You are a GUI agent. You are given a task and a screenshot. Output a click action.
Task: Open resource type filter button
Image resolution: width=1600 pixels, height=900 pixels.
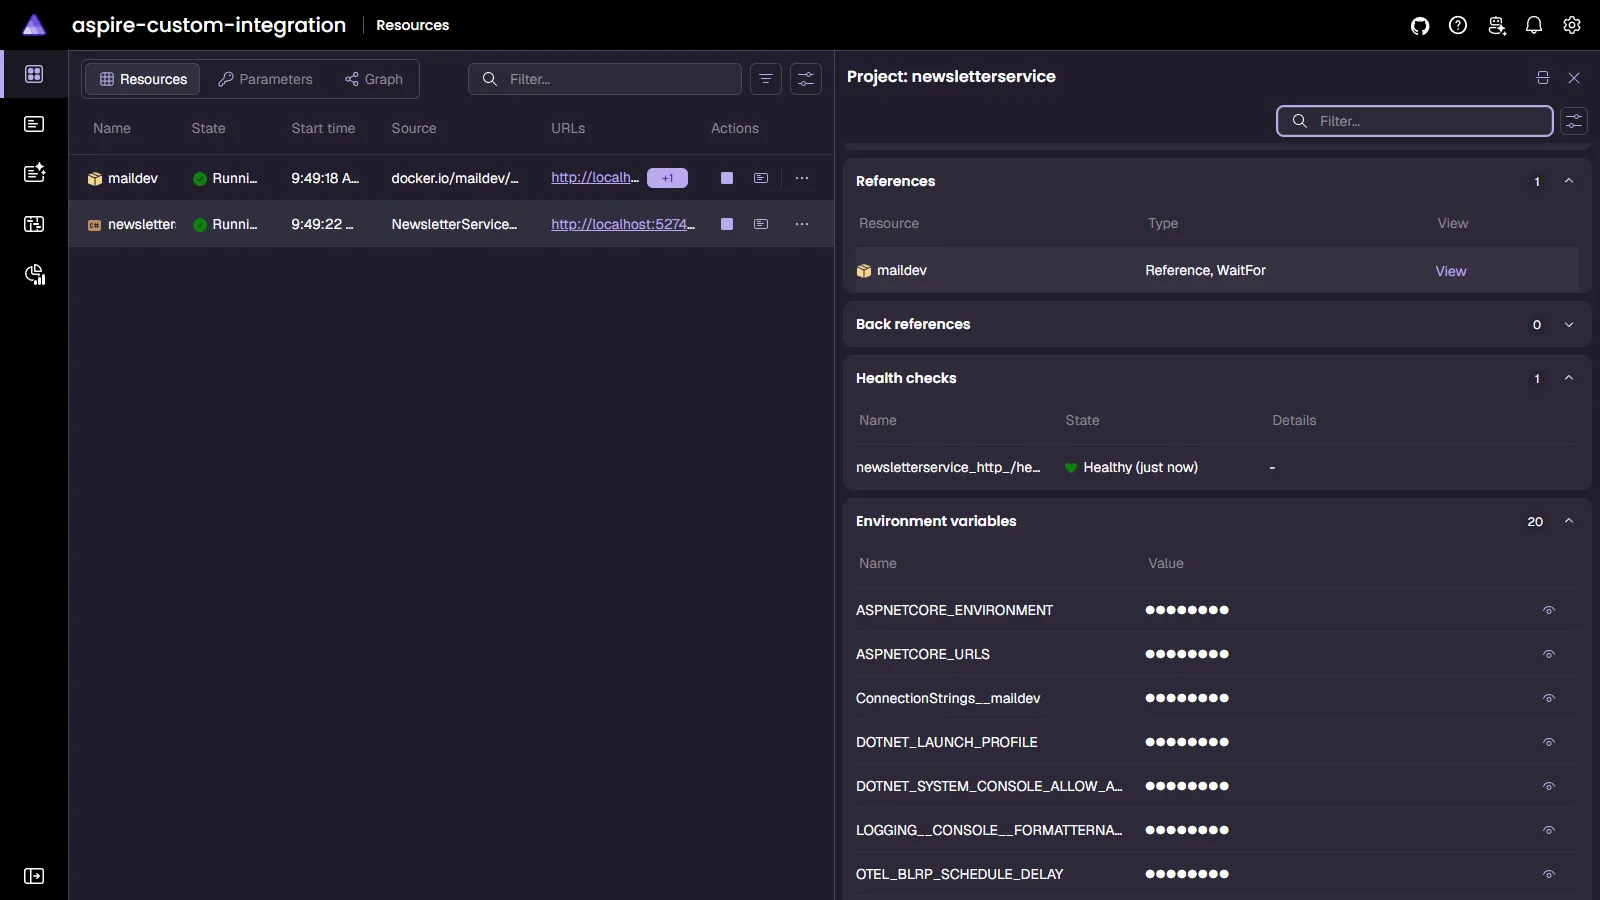(766, 79)
